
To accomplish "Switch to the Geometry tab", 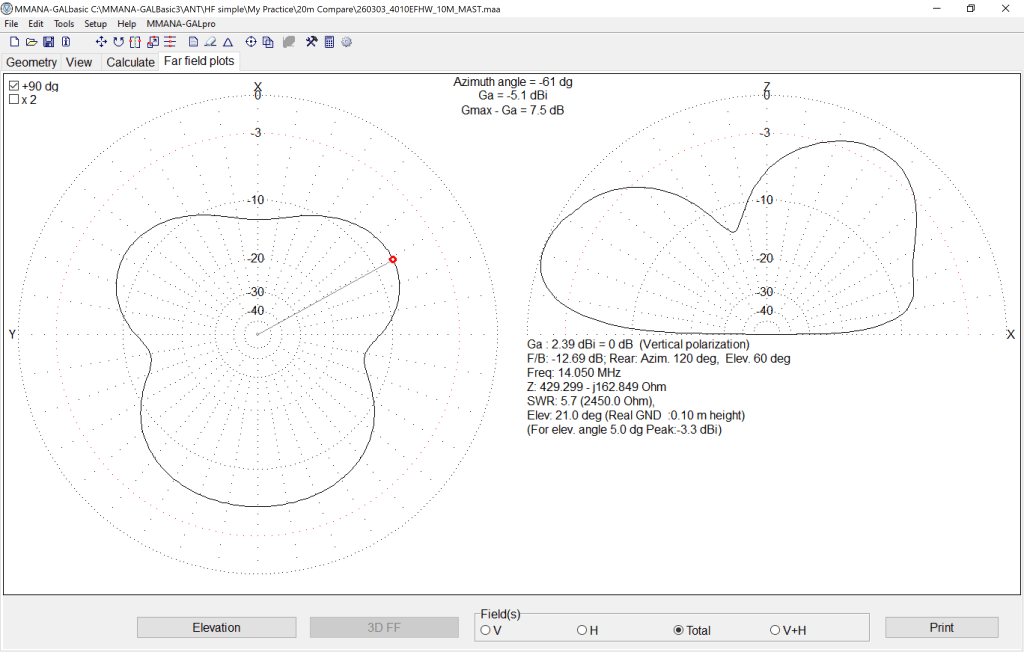I will pos(31,62).
